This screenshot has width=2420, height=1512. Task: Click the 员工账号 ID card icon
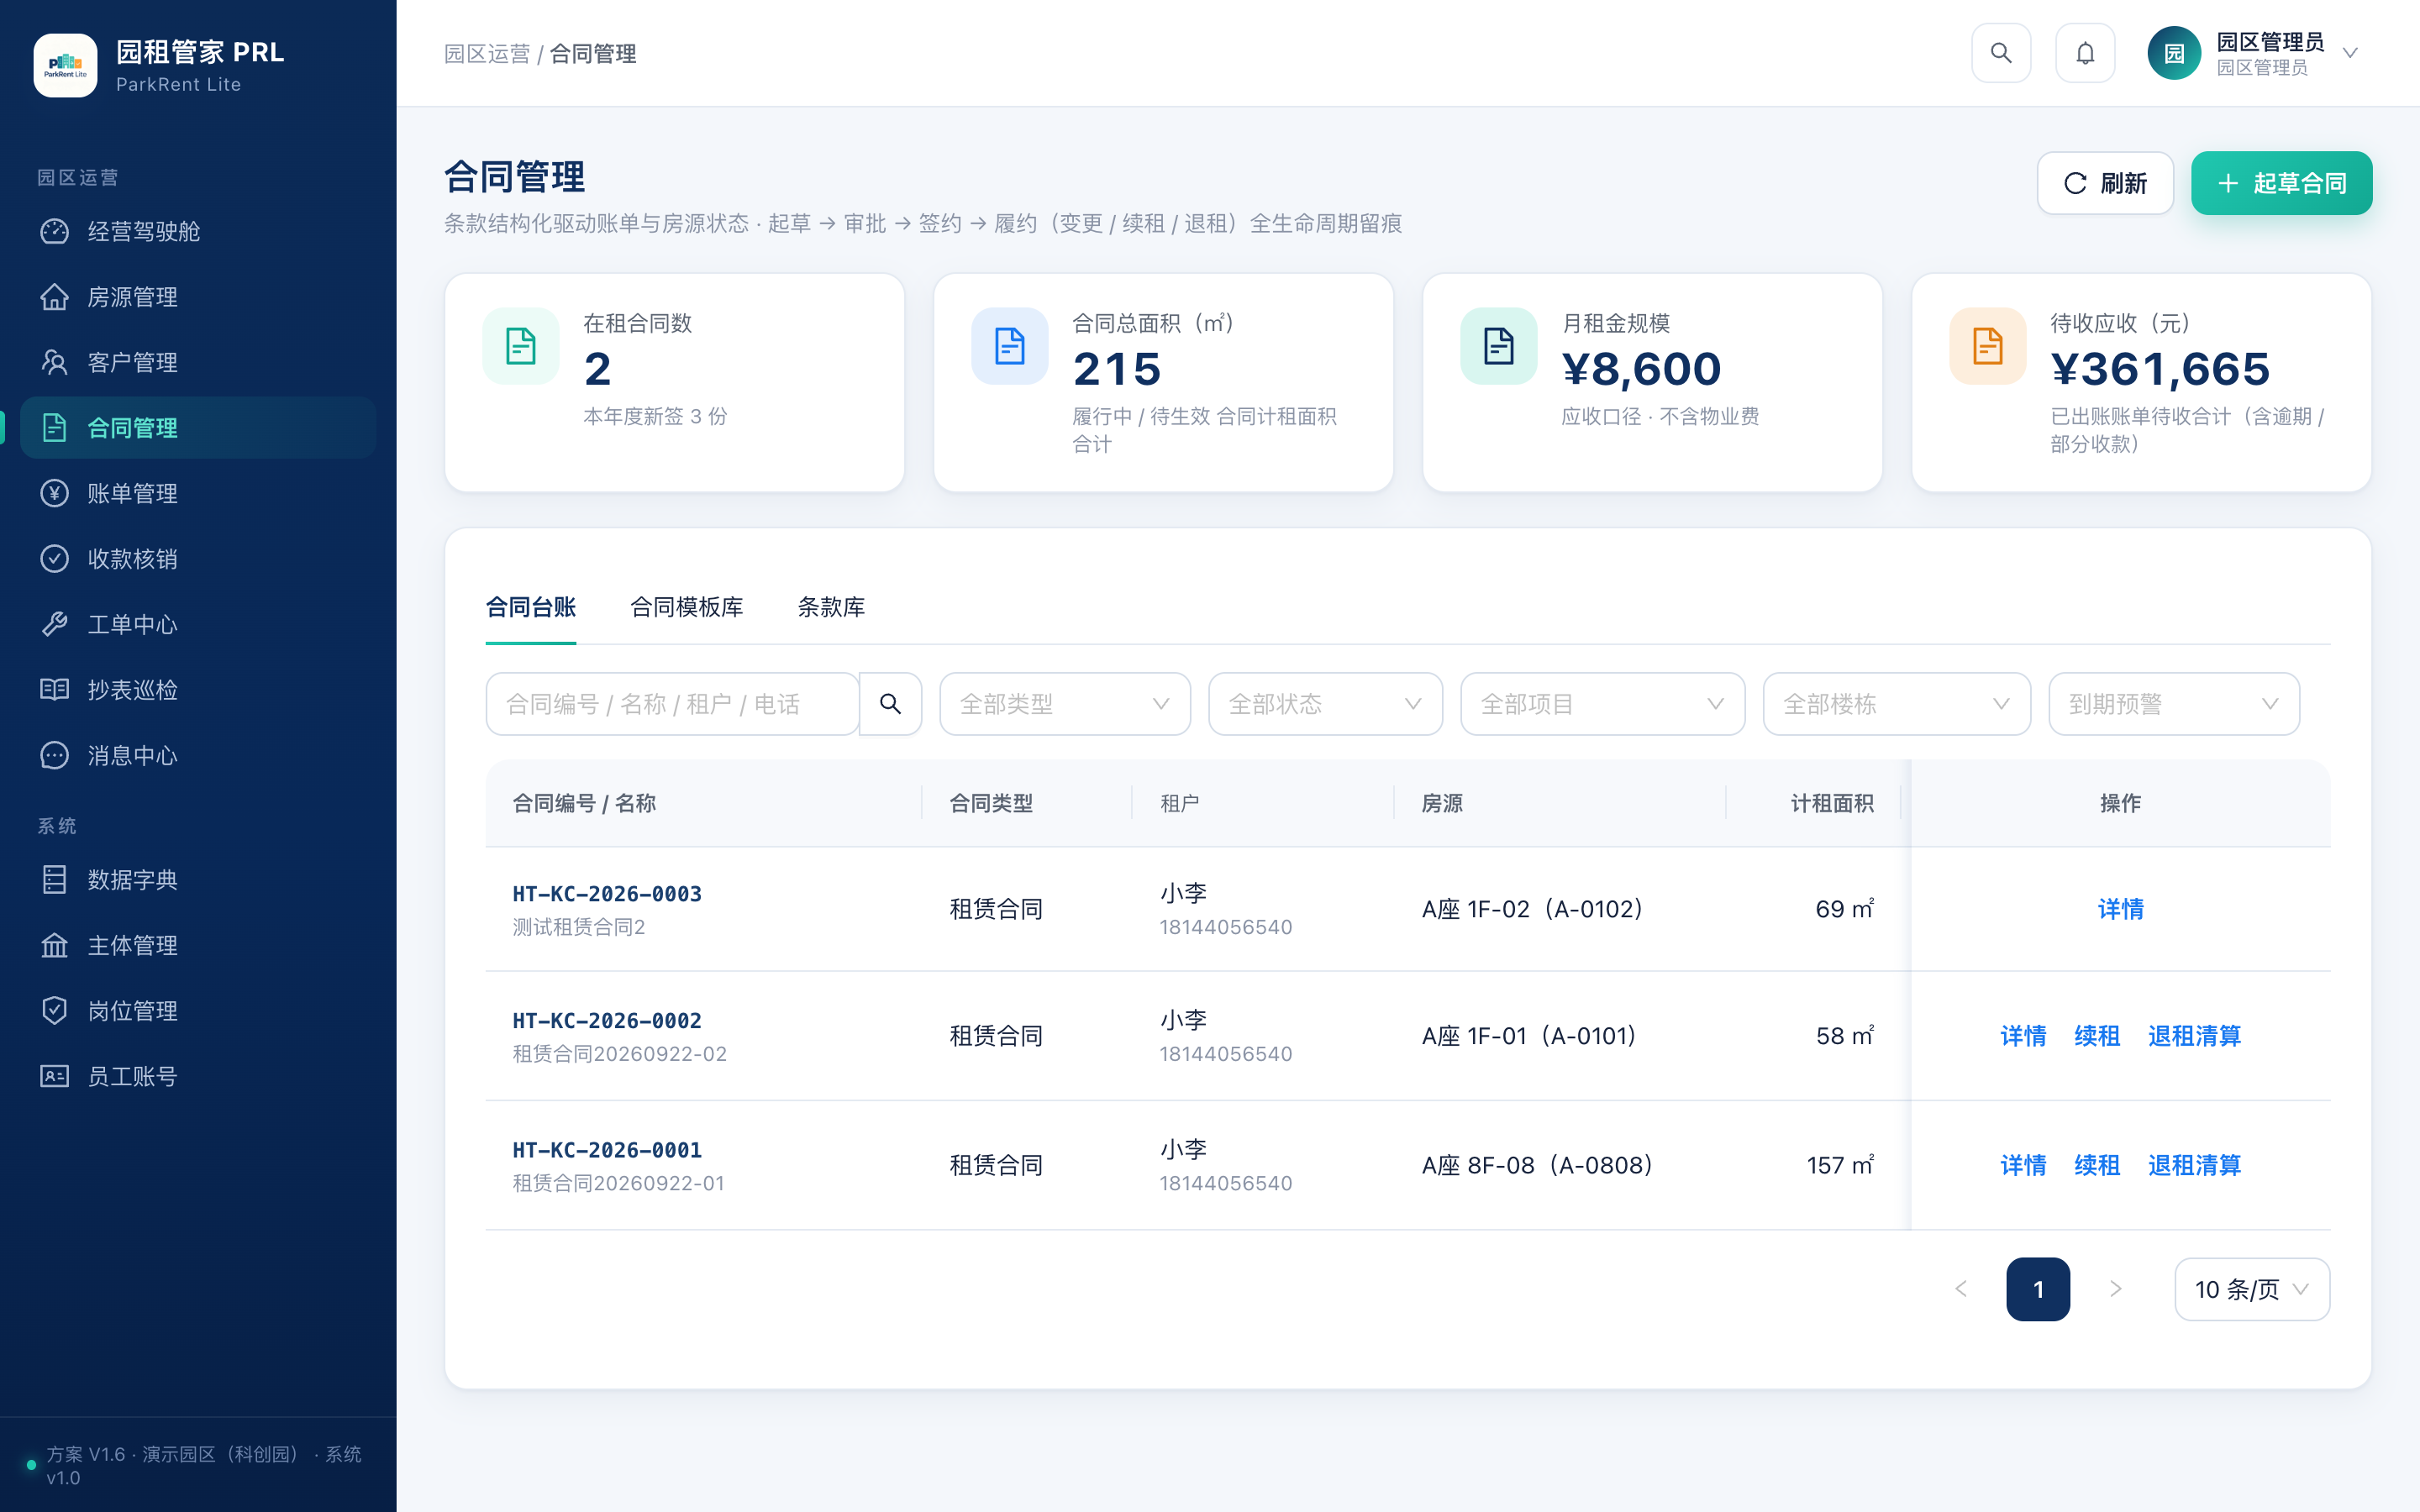(54, 1076)
